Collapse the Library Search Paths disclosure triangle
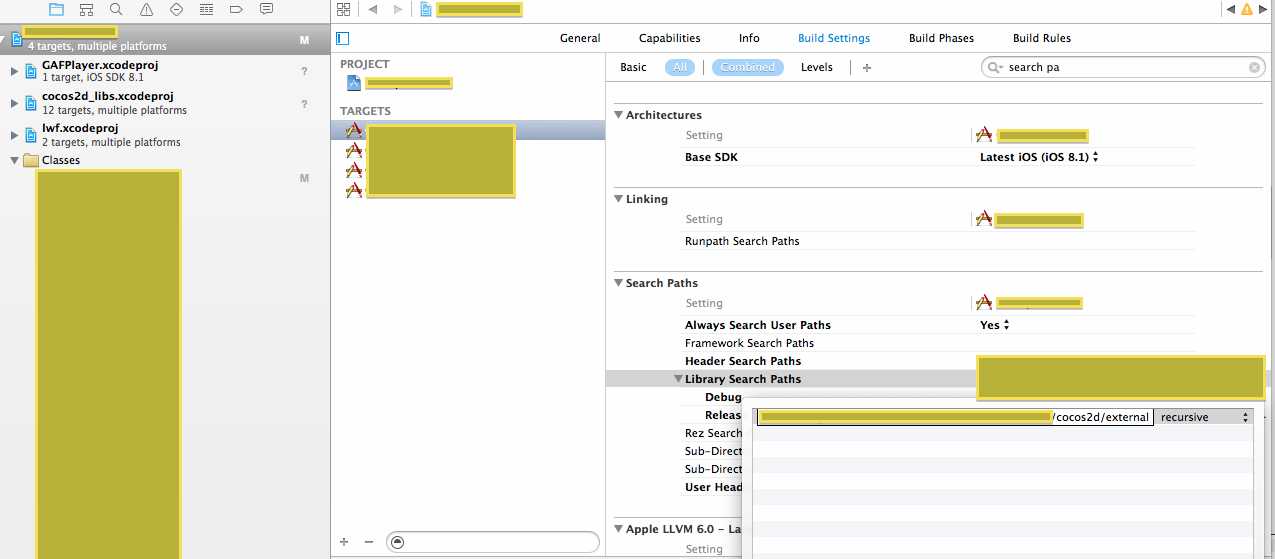The image size is (1275, 559). 679,379
